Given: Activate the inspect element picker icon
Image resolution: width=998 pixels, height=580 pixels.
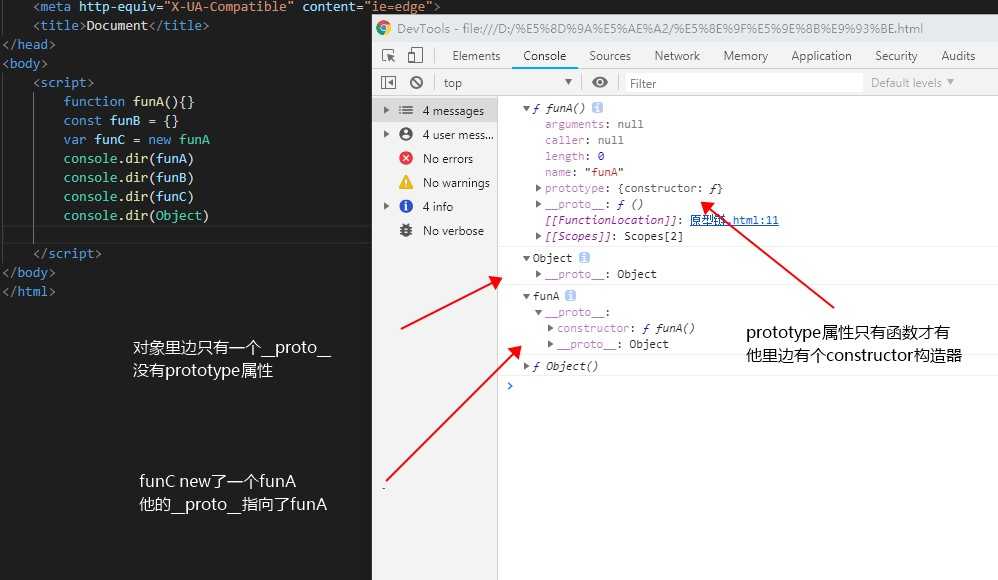Looking at the screenshot, I should 388,55.
